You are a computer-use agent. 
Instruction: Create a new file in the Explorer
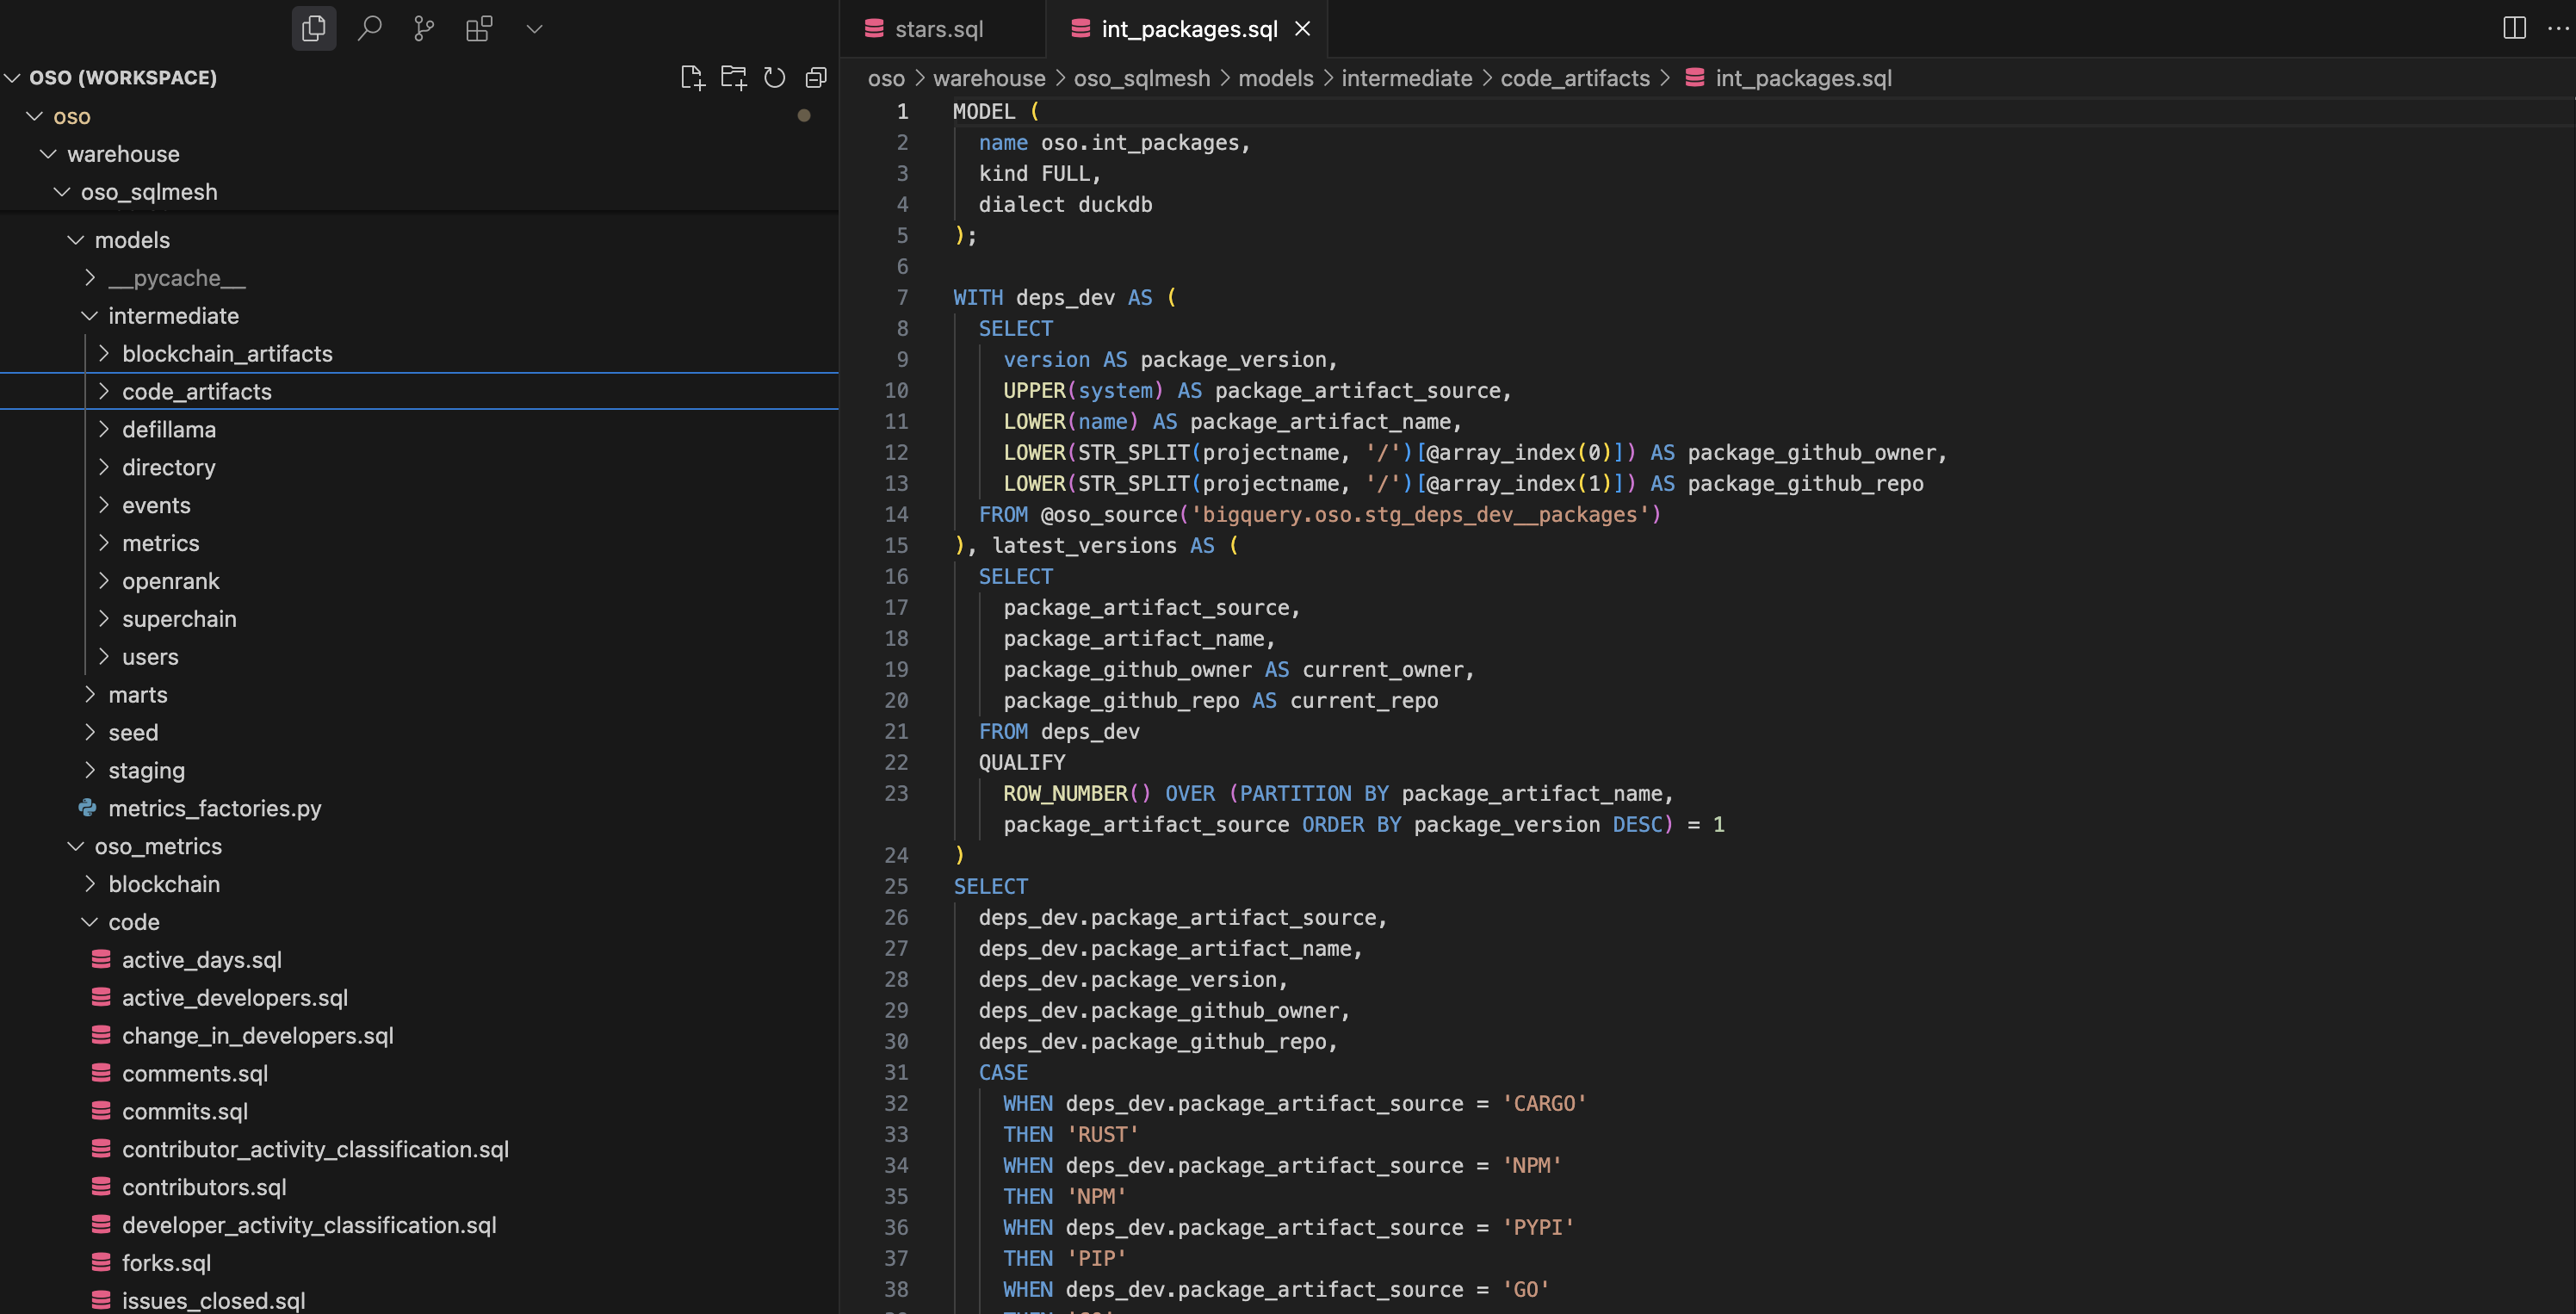pos(692,77)
